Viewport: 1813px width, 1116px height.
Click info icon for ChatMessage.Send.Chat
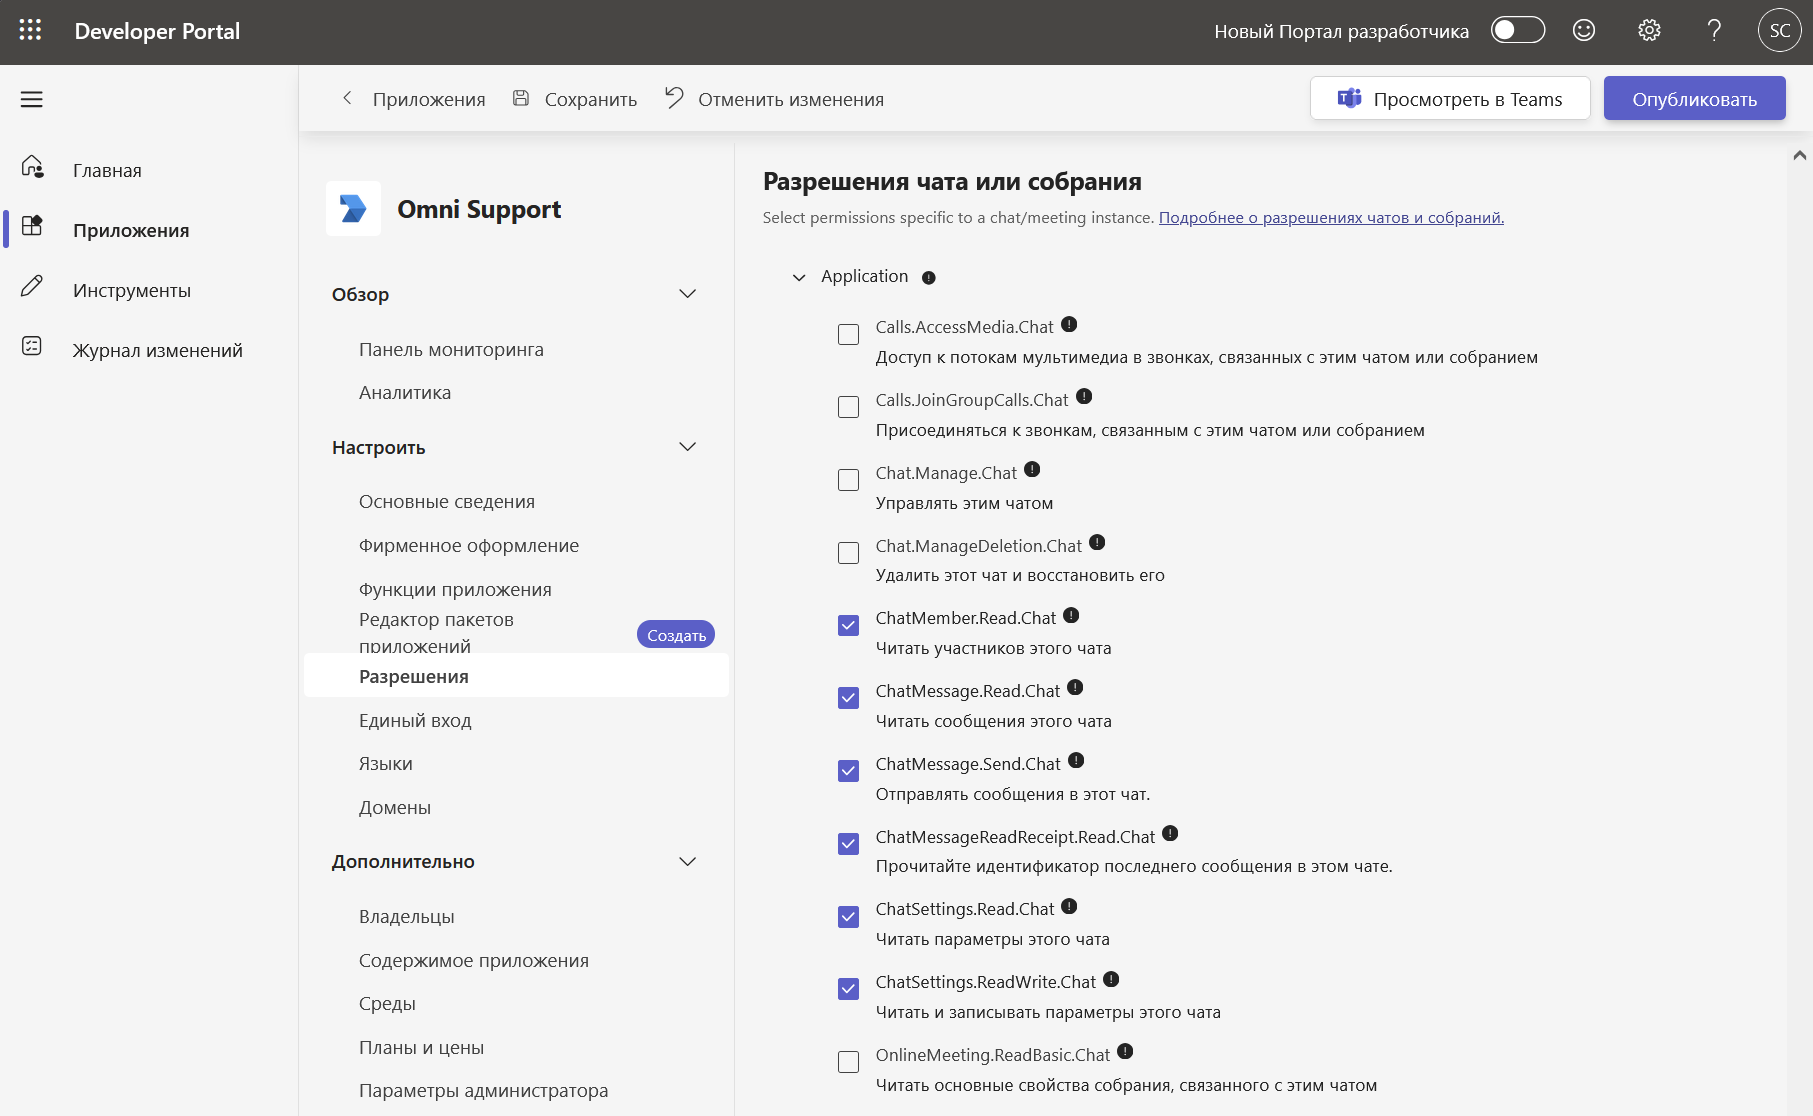tap(1076, 761)
